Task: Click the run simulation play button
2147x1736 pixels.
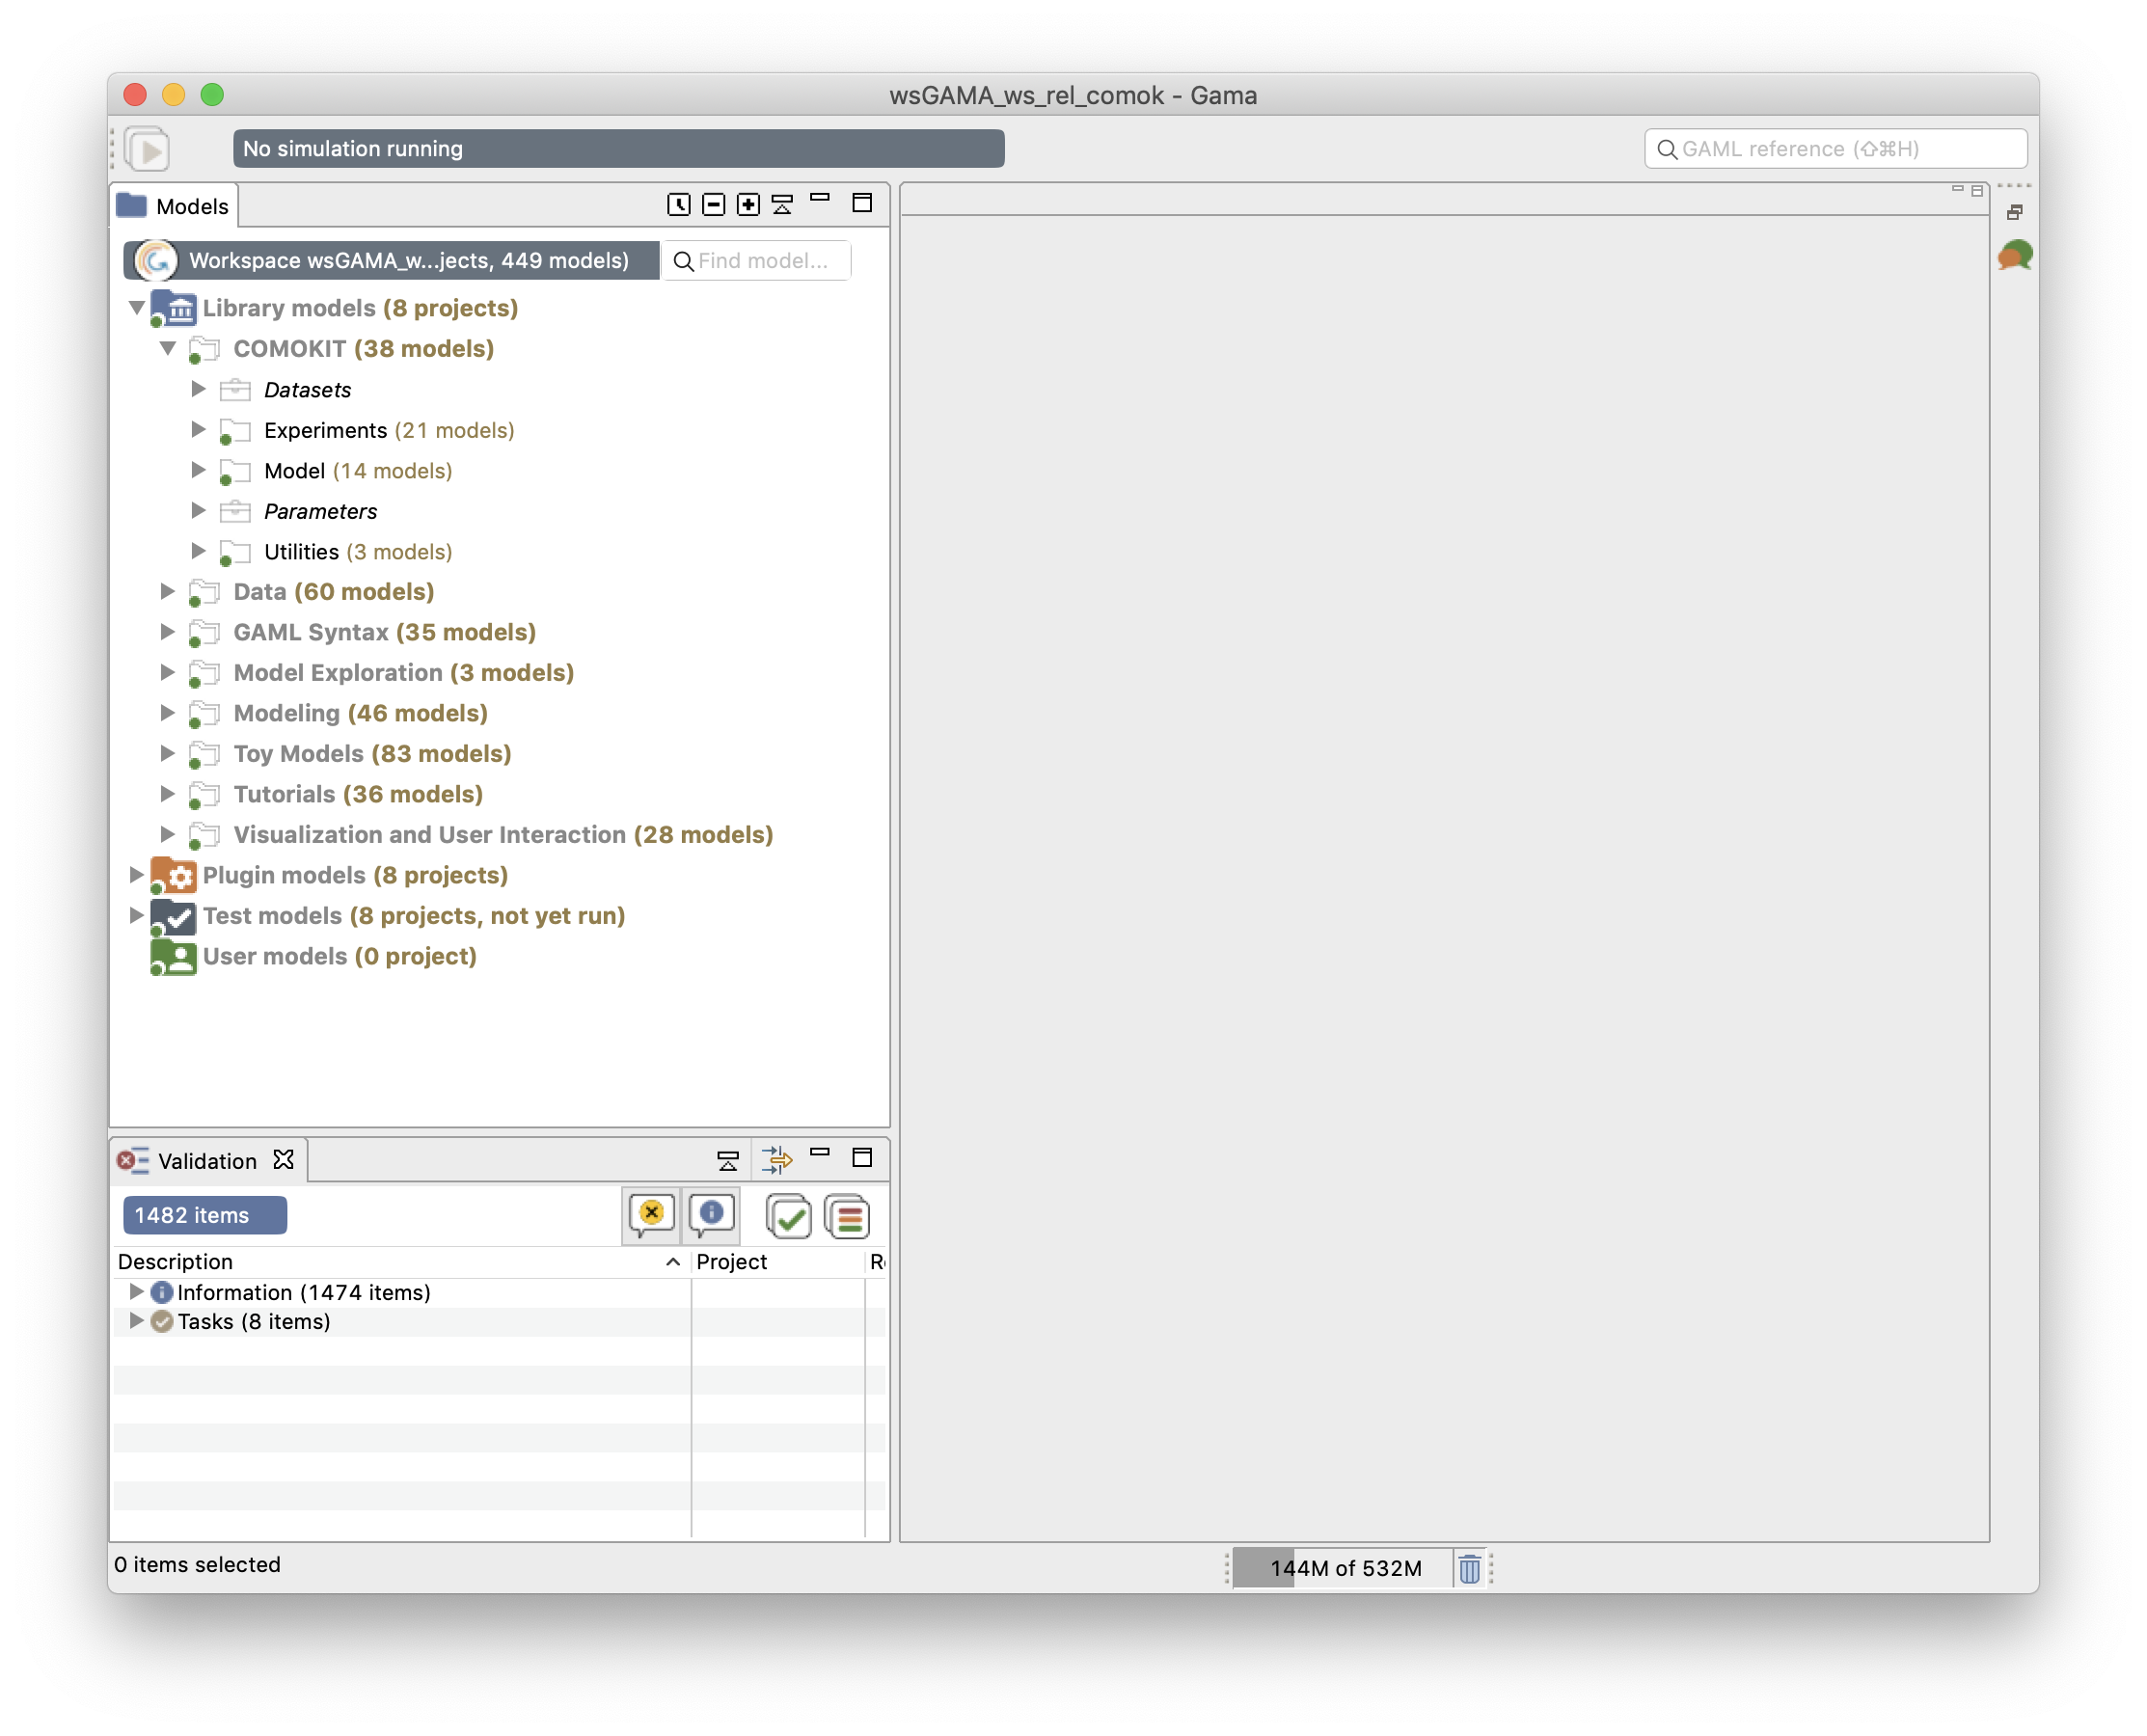Action: tap(150, 149)
